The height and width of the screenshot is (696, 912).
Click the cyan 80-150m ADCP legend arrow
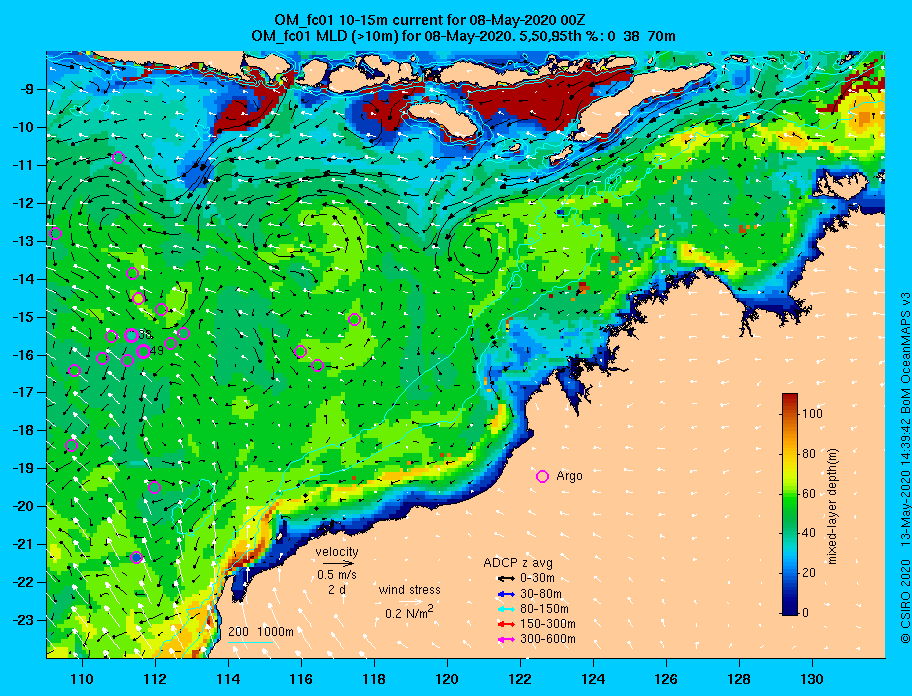[506, 609]
